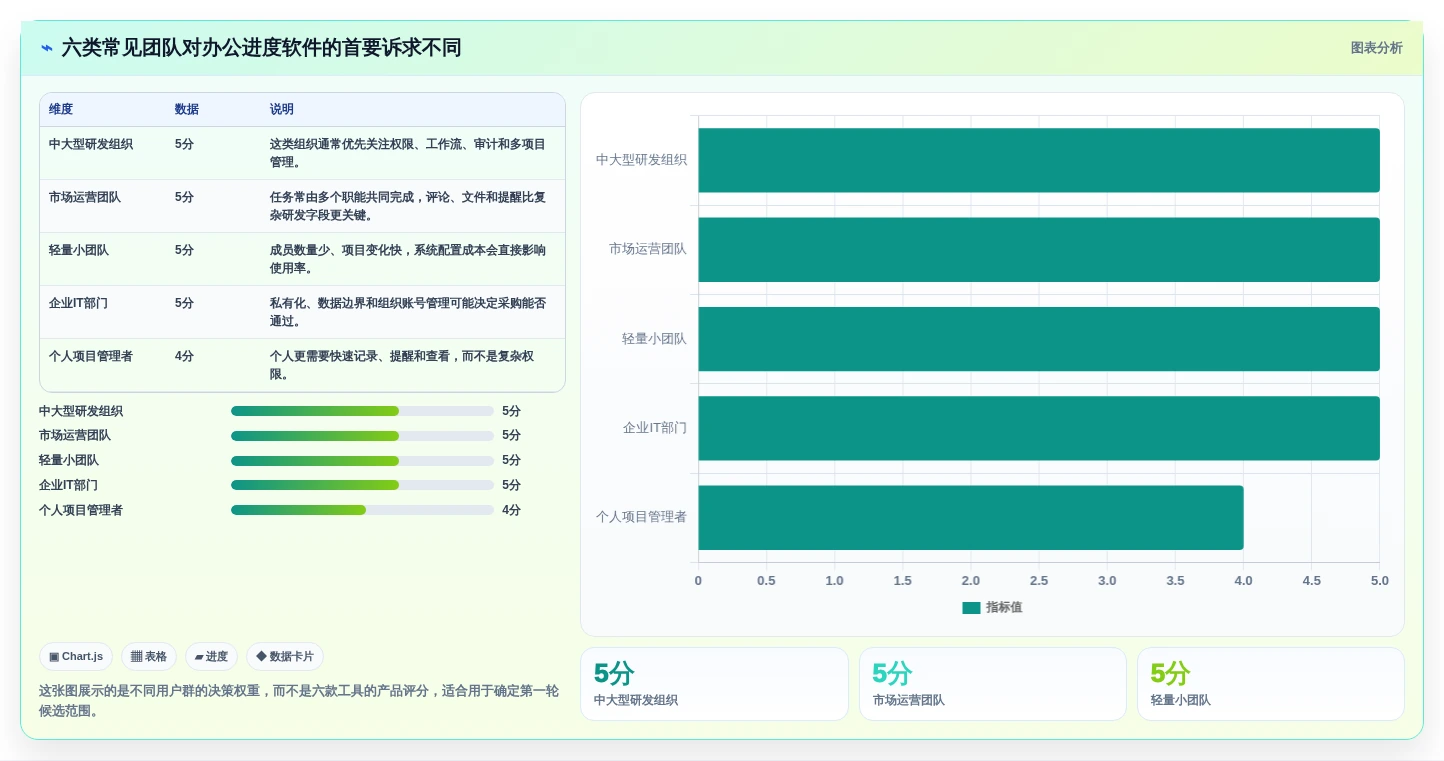
Task: Select the 数据卡片 tag chip
Action: tap(285, 657)
